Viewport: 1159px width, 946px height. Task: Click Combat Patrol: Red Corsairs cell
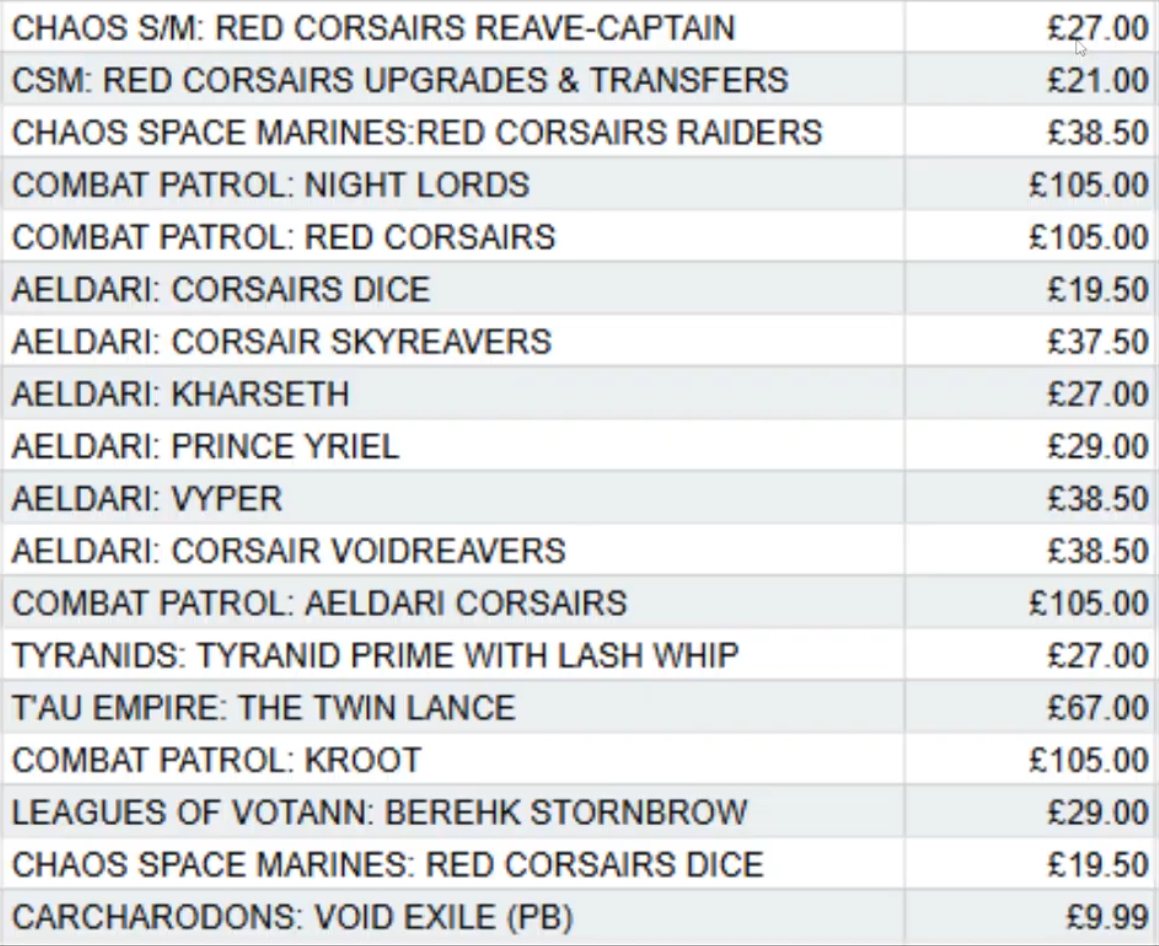tap(284, 237)
